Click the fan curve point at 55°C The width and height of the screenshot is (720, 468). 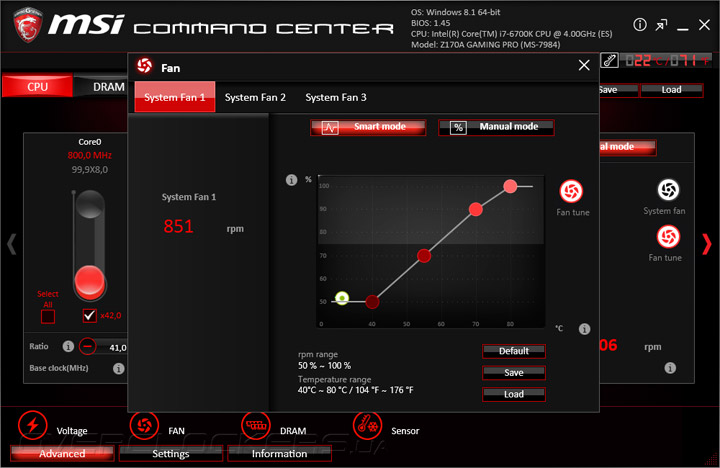[424, 256]
